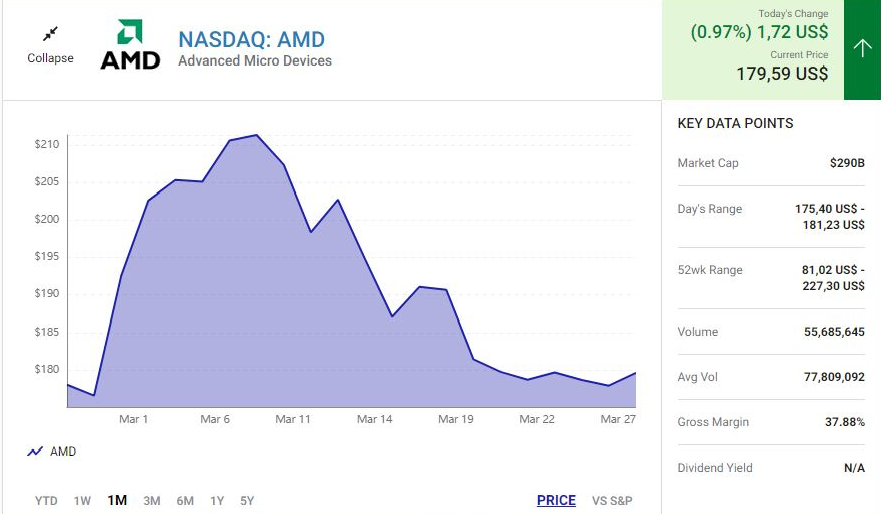
Task: Toggle the AMD series legend label
Action: [x=63, y=452]
